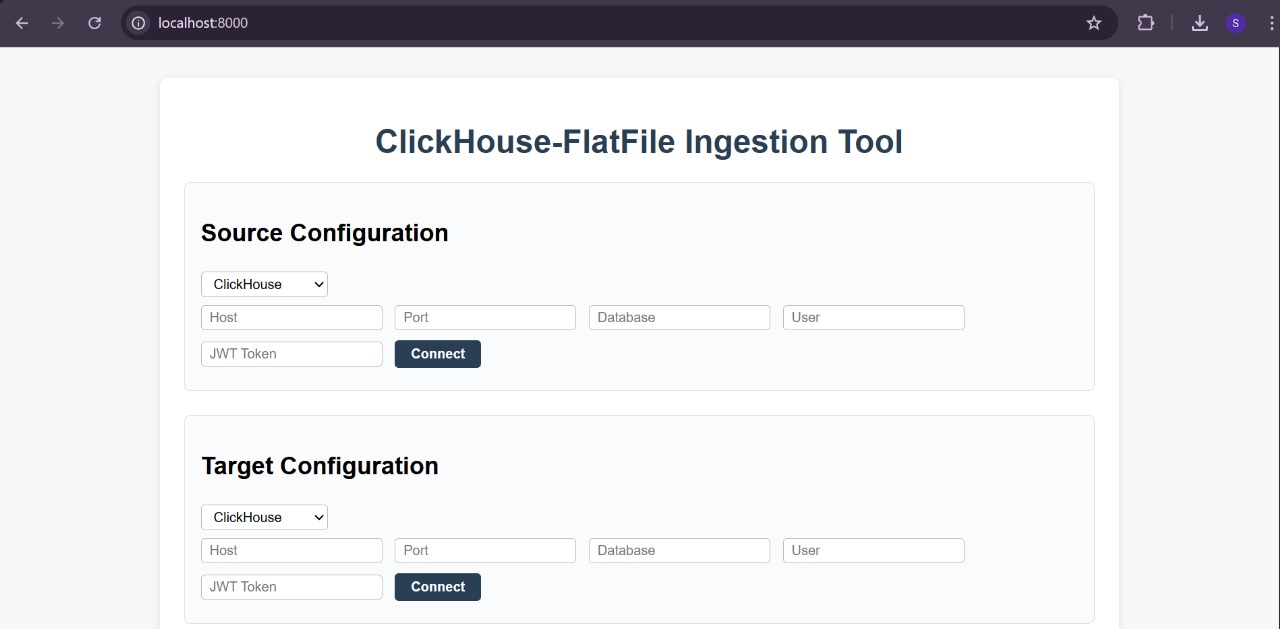The width and height of the screenshot is (1280, 629).
Task: Reload the page with refresh icon
Action: click(94, 23)
